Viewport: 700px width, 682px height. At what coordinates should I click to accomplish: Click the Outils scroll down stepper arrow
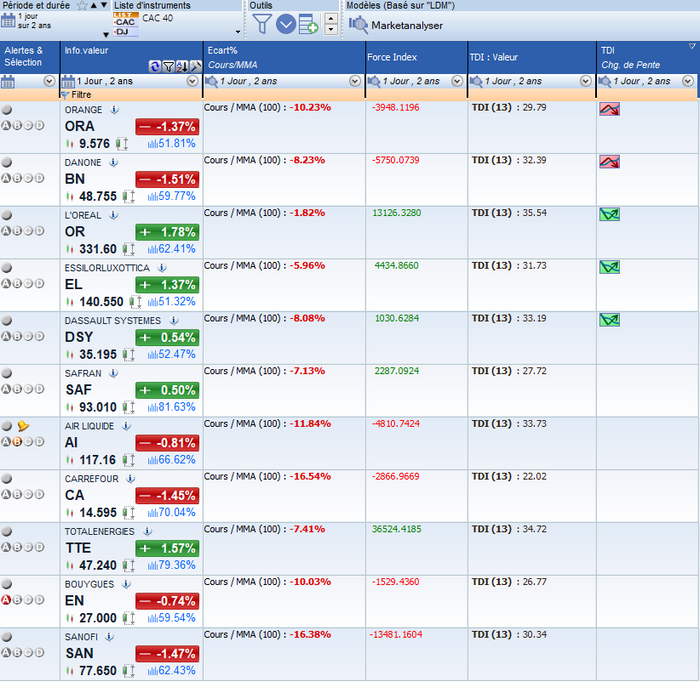pyautogui.click(x=331, y=29)
